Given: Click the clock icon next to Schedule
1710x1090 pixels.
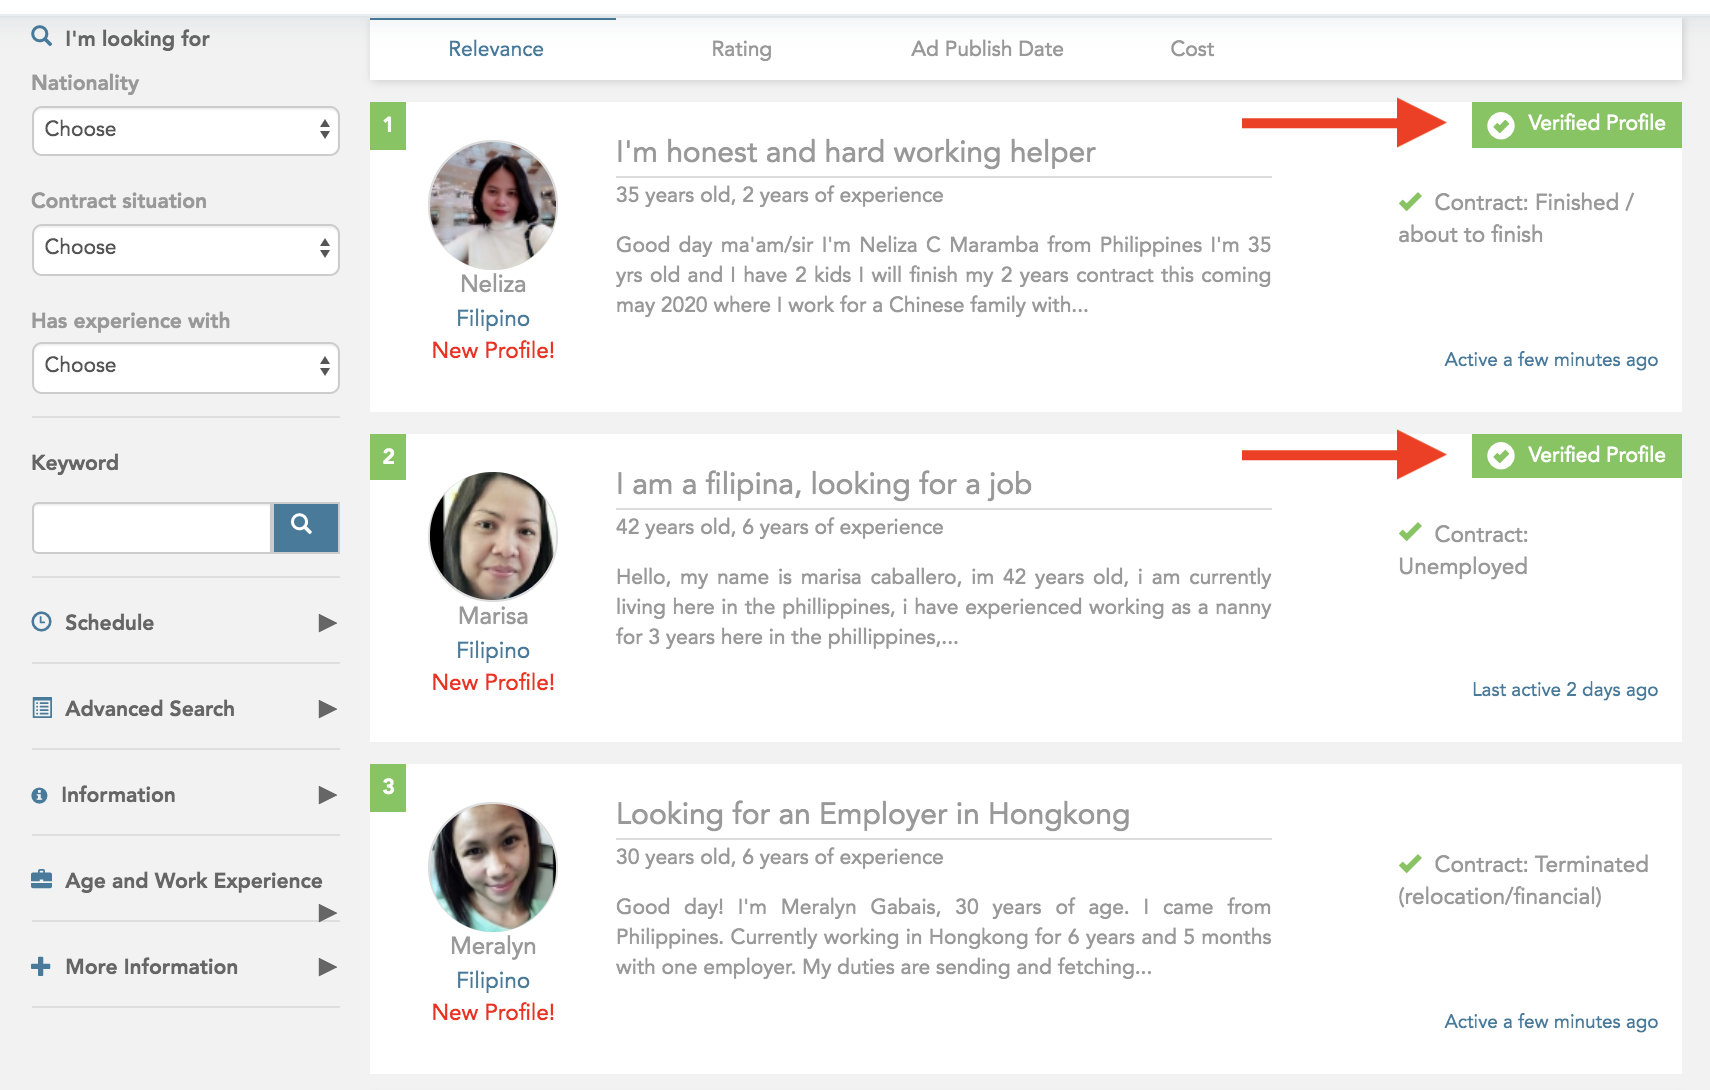Looking at the screenshot, I should (x=41, y=622).
